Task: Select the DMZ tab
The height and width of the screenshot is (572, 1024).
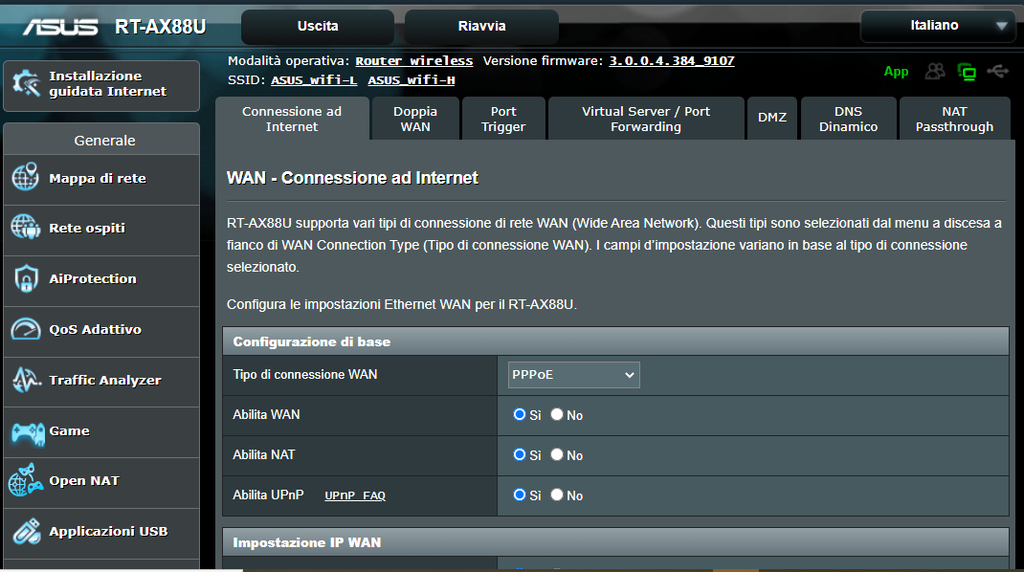Action: coord(772,119)
